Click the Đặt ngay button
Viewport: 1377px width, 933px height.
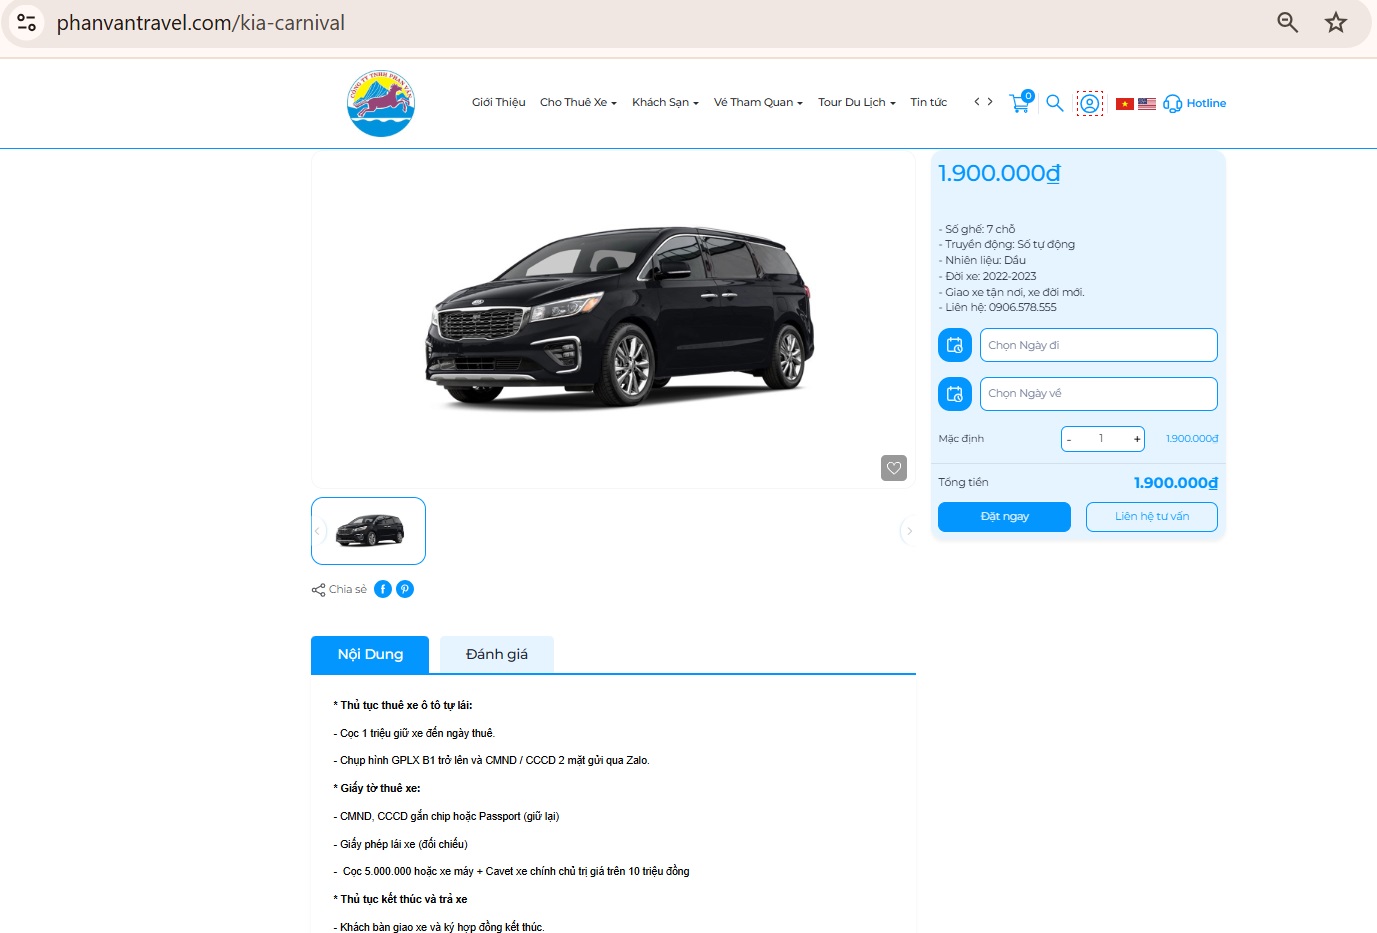pos(1004,517)
